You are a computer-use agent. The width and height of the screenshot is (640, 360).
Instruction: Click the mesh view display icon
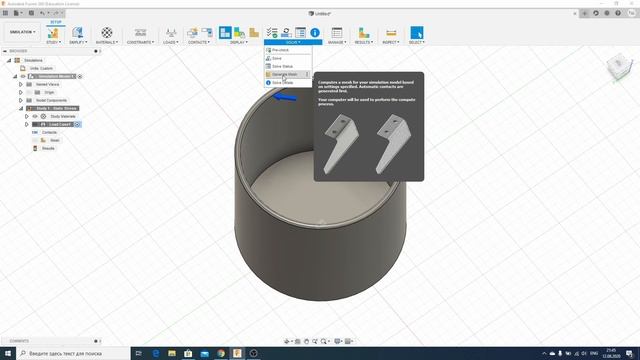click(254, 32)
